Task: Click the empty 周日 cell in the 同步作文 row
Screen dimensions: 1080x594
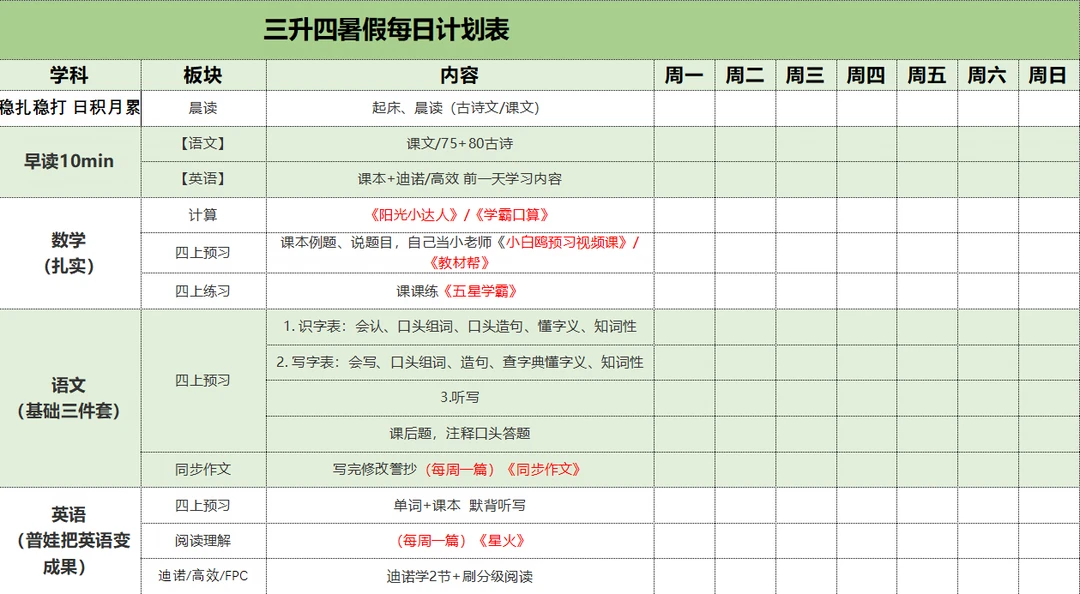Action: coord(1049,469)
